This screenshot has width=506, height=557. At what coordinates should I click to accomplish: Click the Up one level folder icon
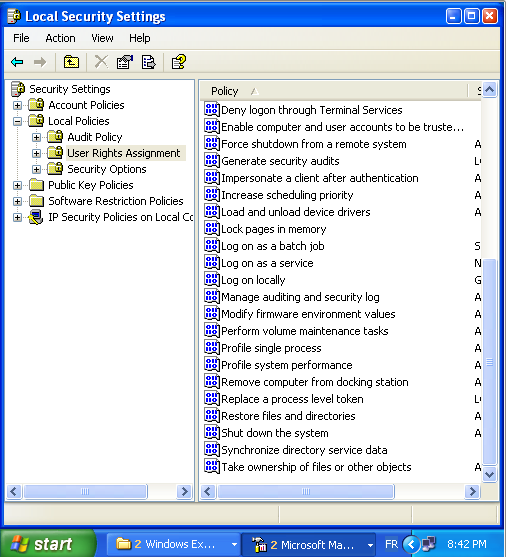click(x=71, y=62)
